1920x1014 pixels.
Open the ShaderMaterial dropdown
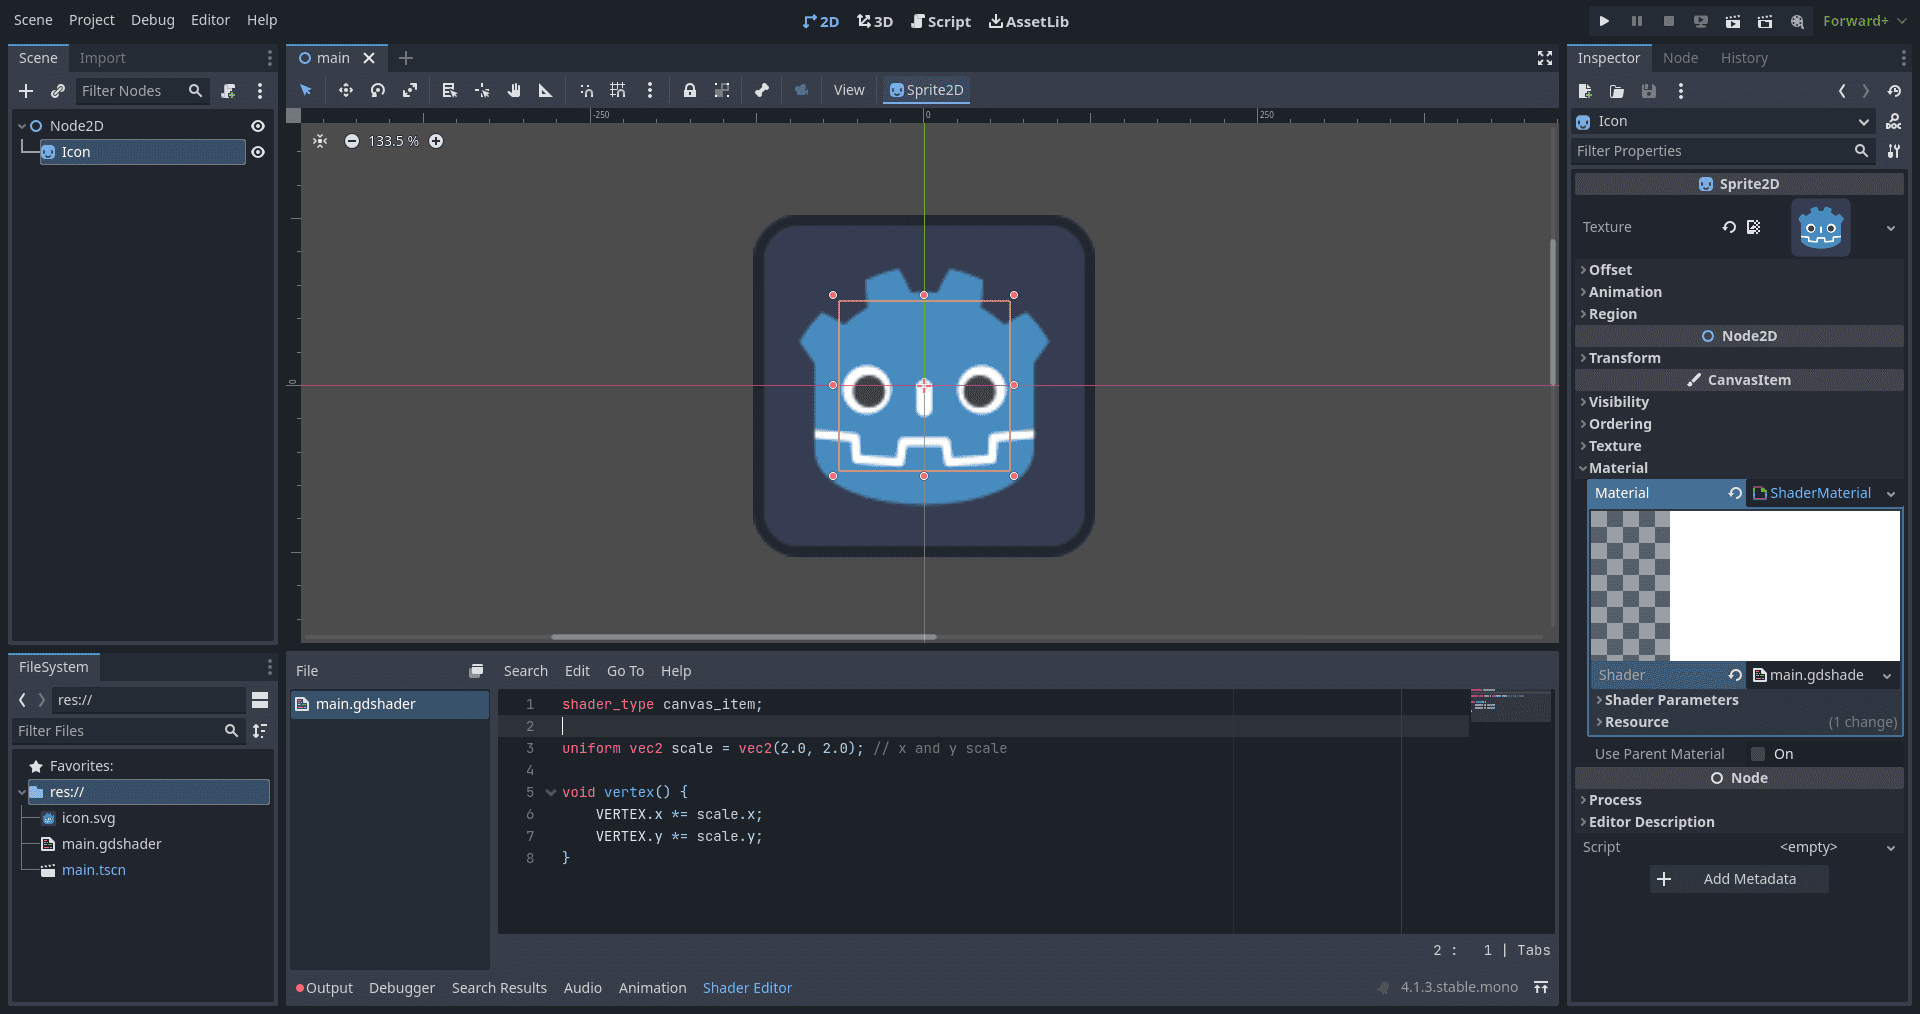1890,493
